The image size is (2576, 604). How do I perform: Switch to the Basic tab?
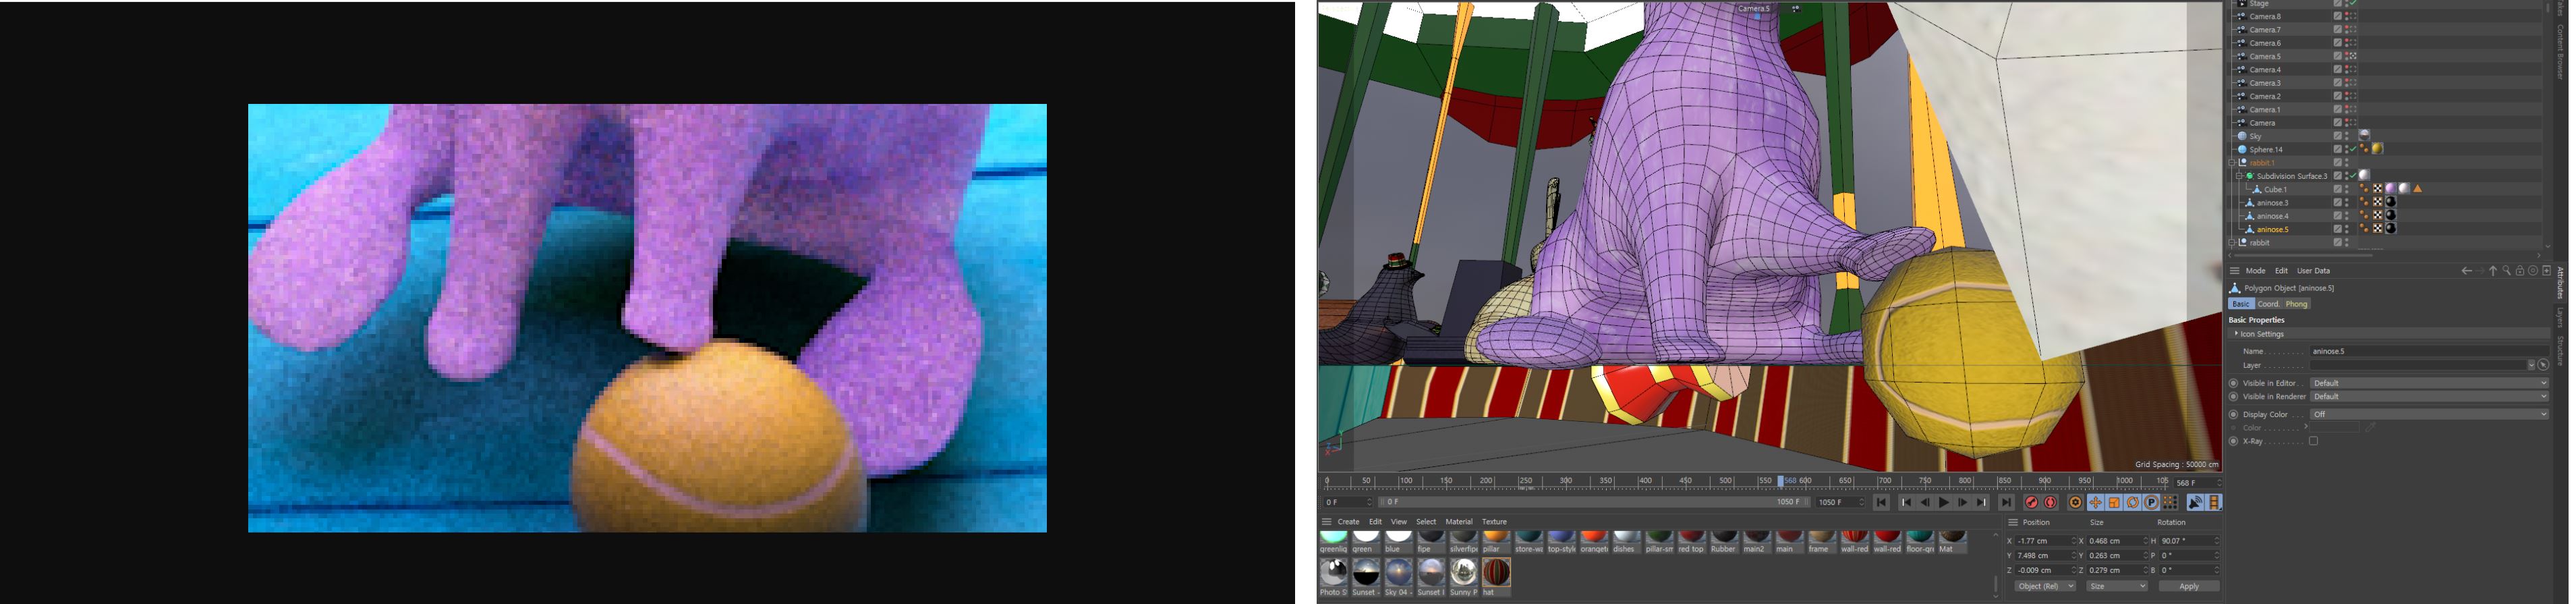2240,304
